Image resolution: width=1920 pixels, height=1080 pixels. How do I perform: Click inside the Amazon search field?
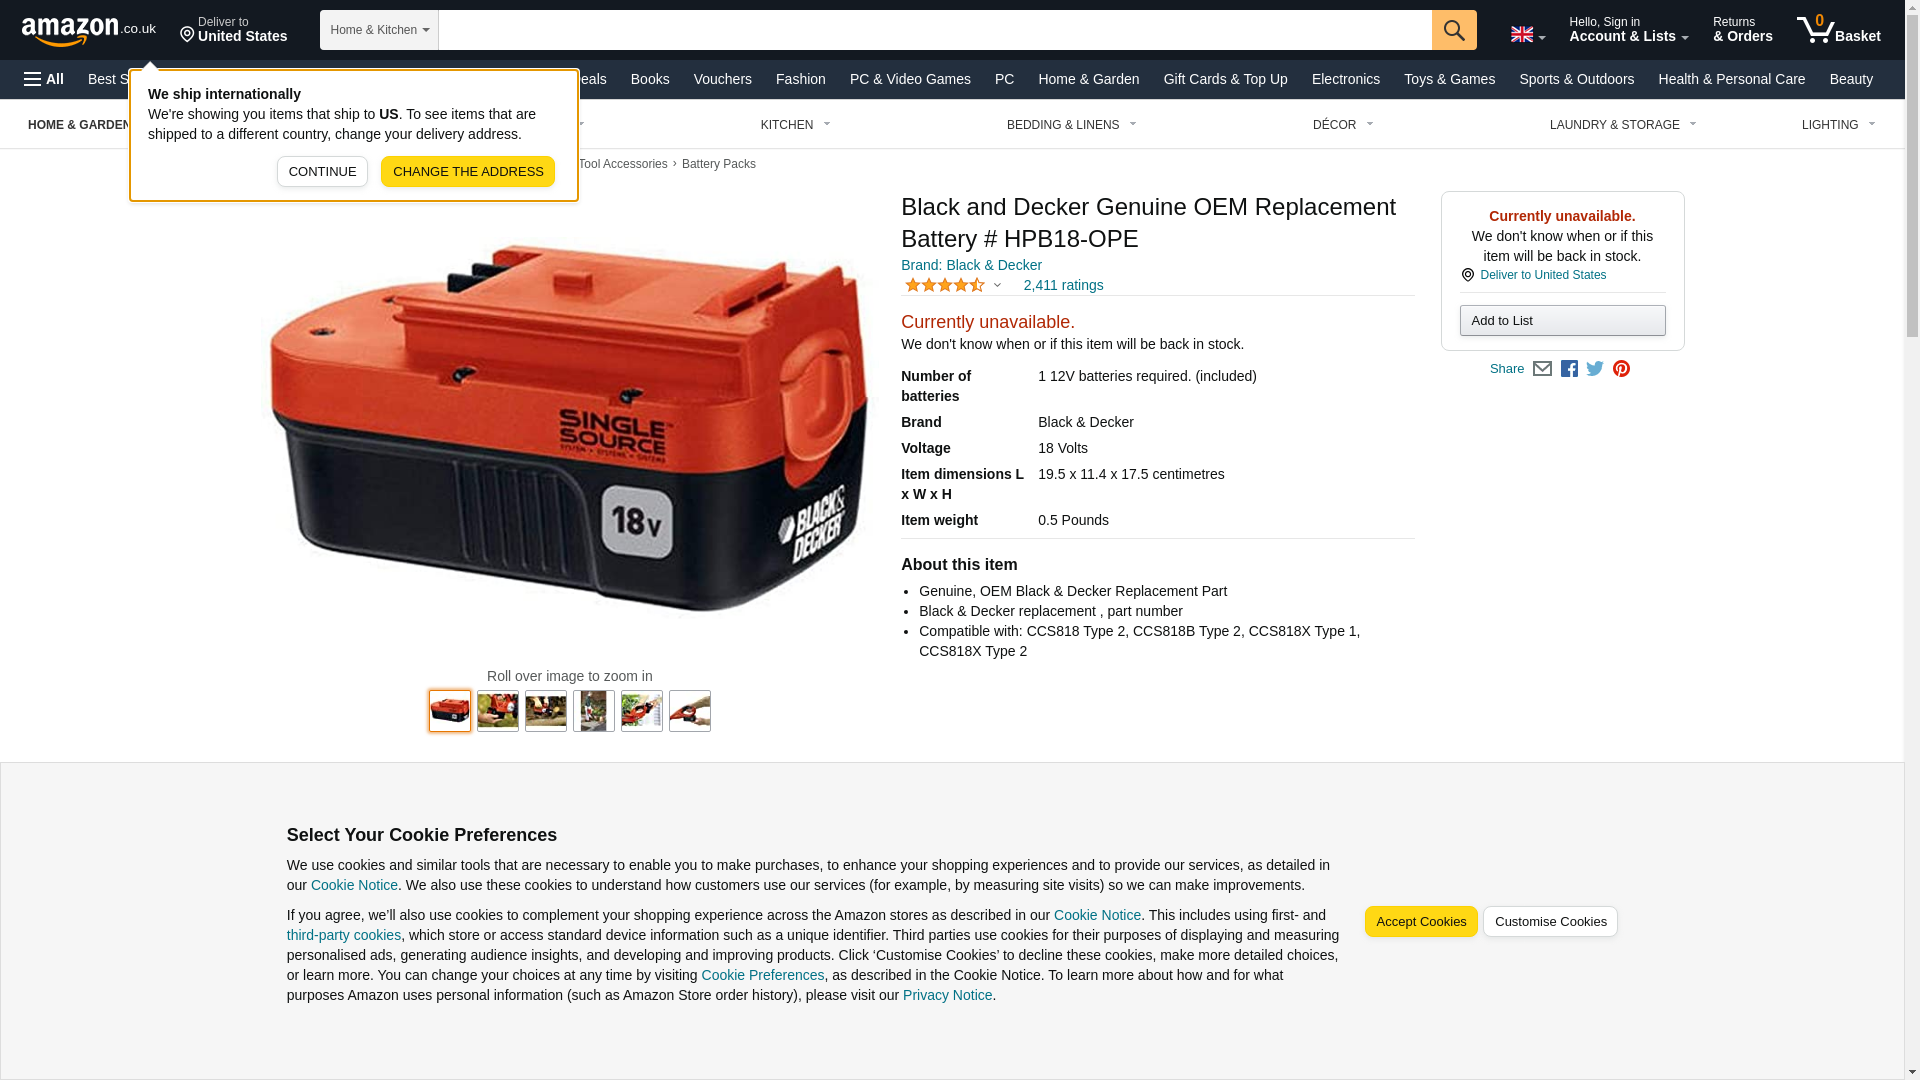(x=935, y=30)
